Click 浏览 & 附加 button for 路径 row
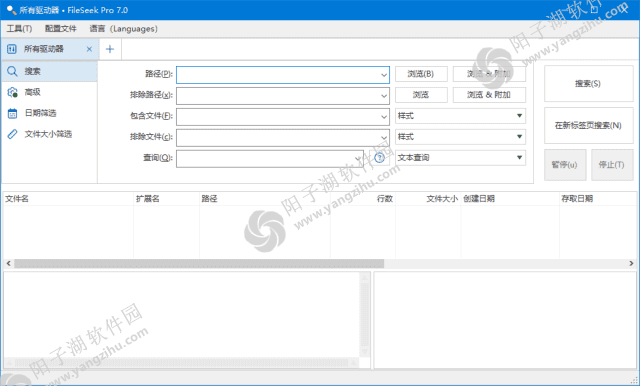This screenshot has width=640, height=386. point(489,74)
